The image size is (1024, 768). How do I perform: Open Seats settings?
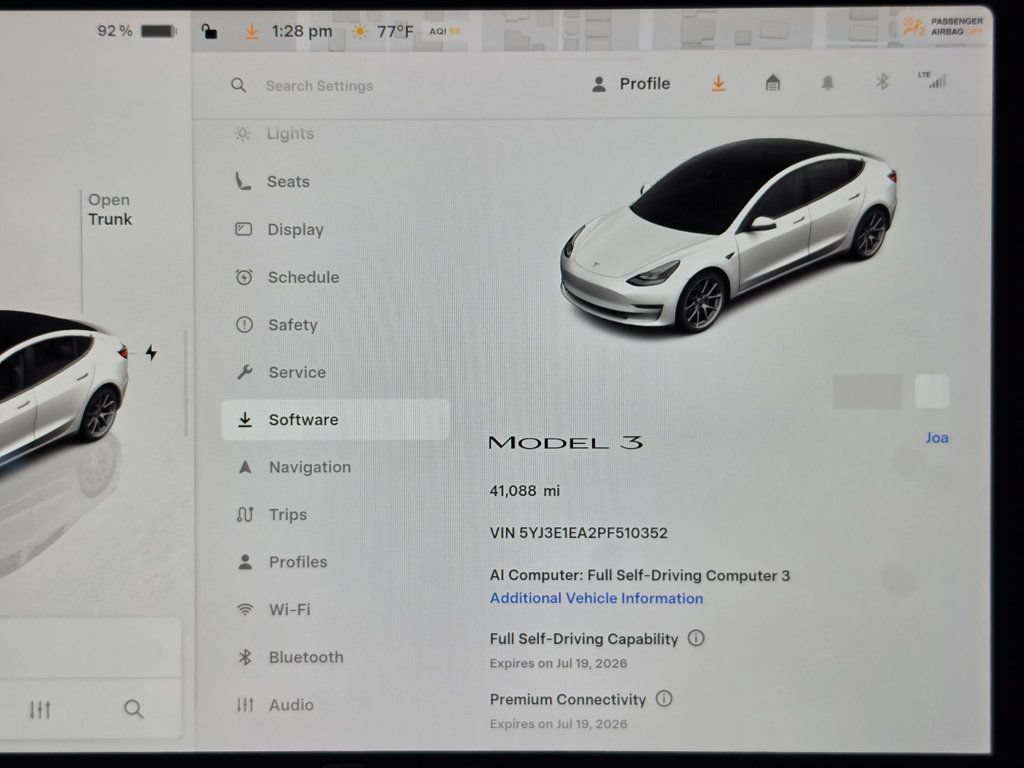[x=272, y=182]
